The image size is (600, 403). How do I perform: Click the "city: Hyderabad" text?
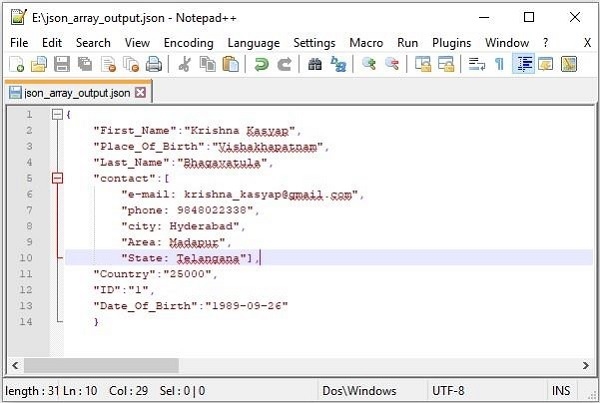[181, 226]
